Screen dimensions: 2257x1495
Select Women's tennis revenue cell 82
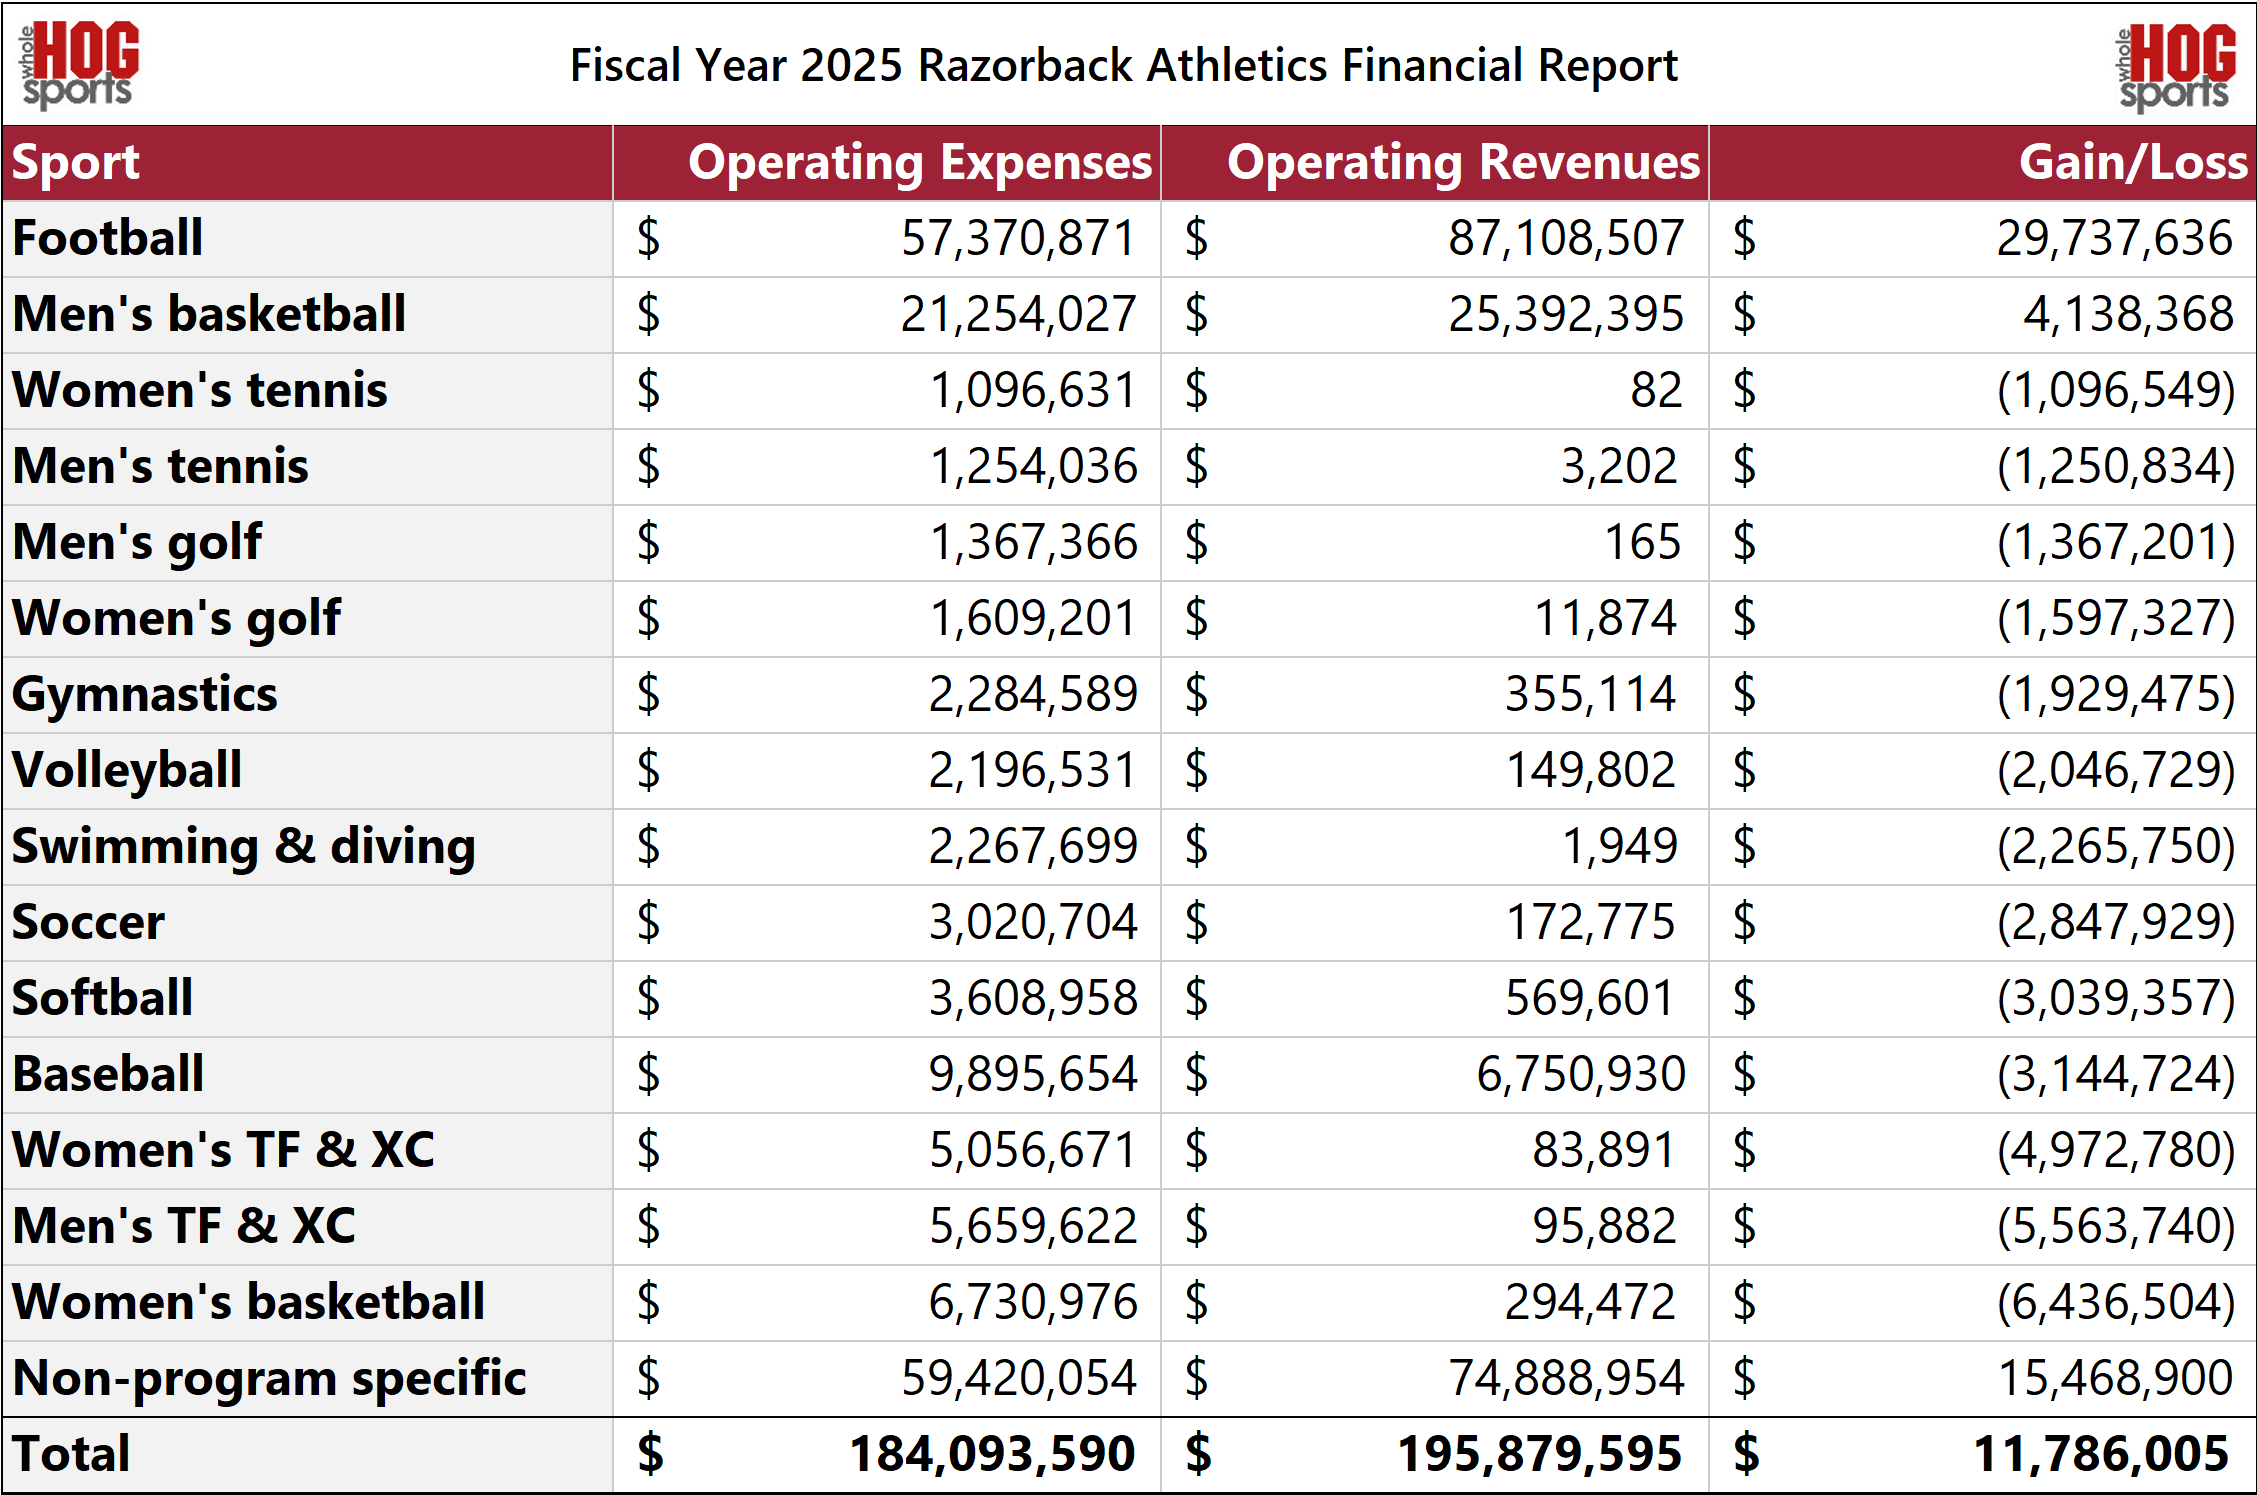(1656, 390)
